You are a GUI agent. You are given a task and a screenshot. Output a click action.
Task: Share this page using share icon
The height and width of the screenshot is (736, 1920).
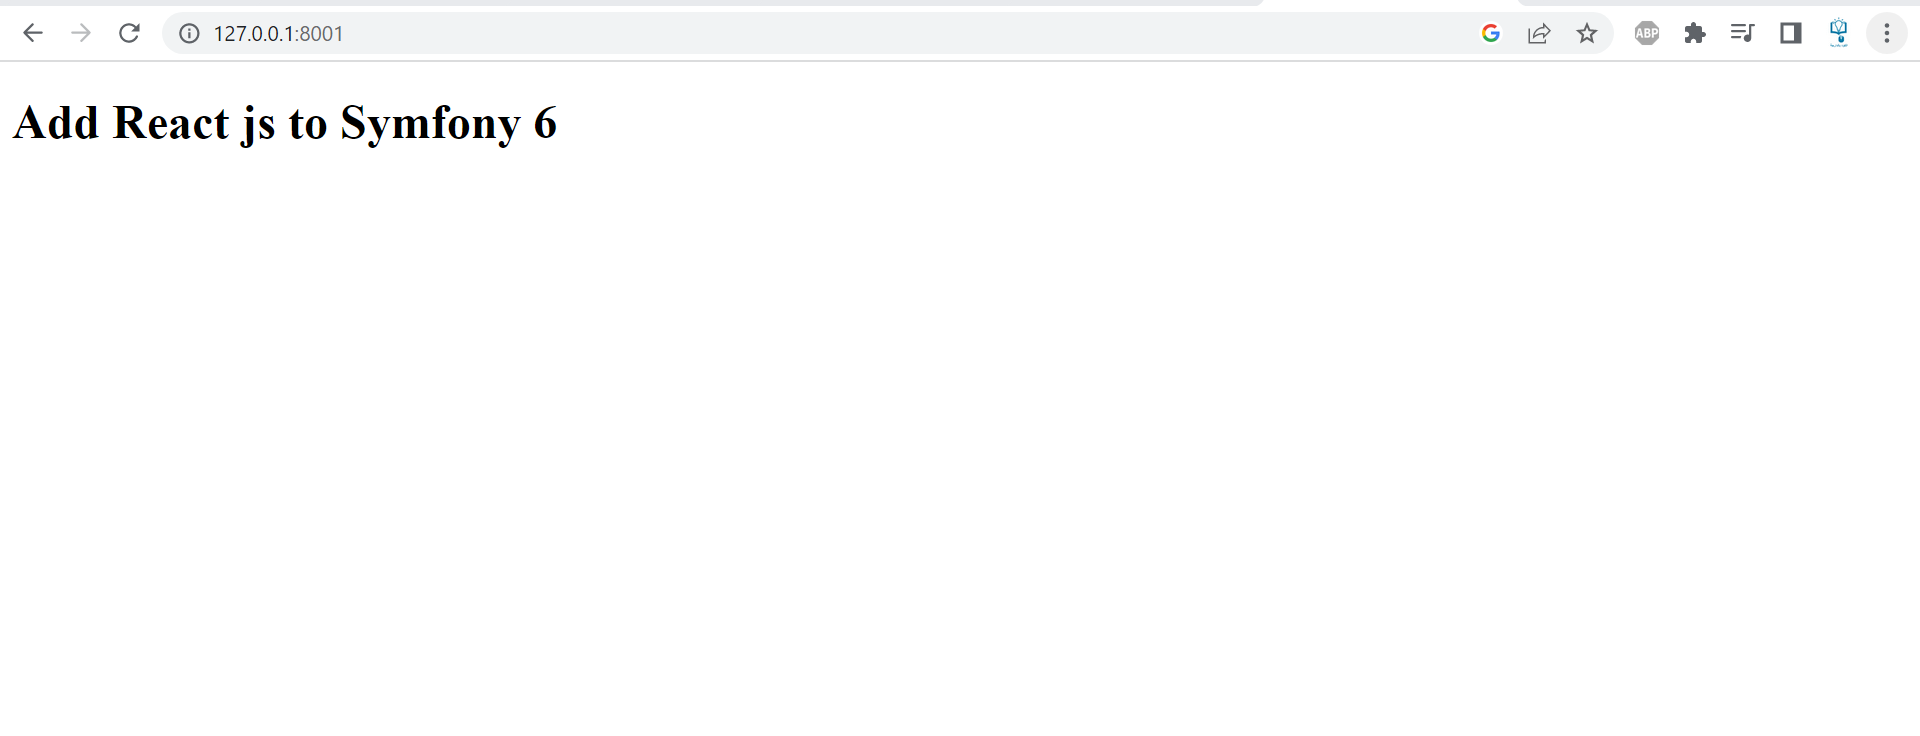click(1539, 33)
